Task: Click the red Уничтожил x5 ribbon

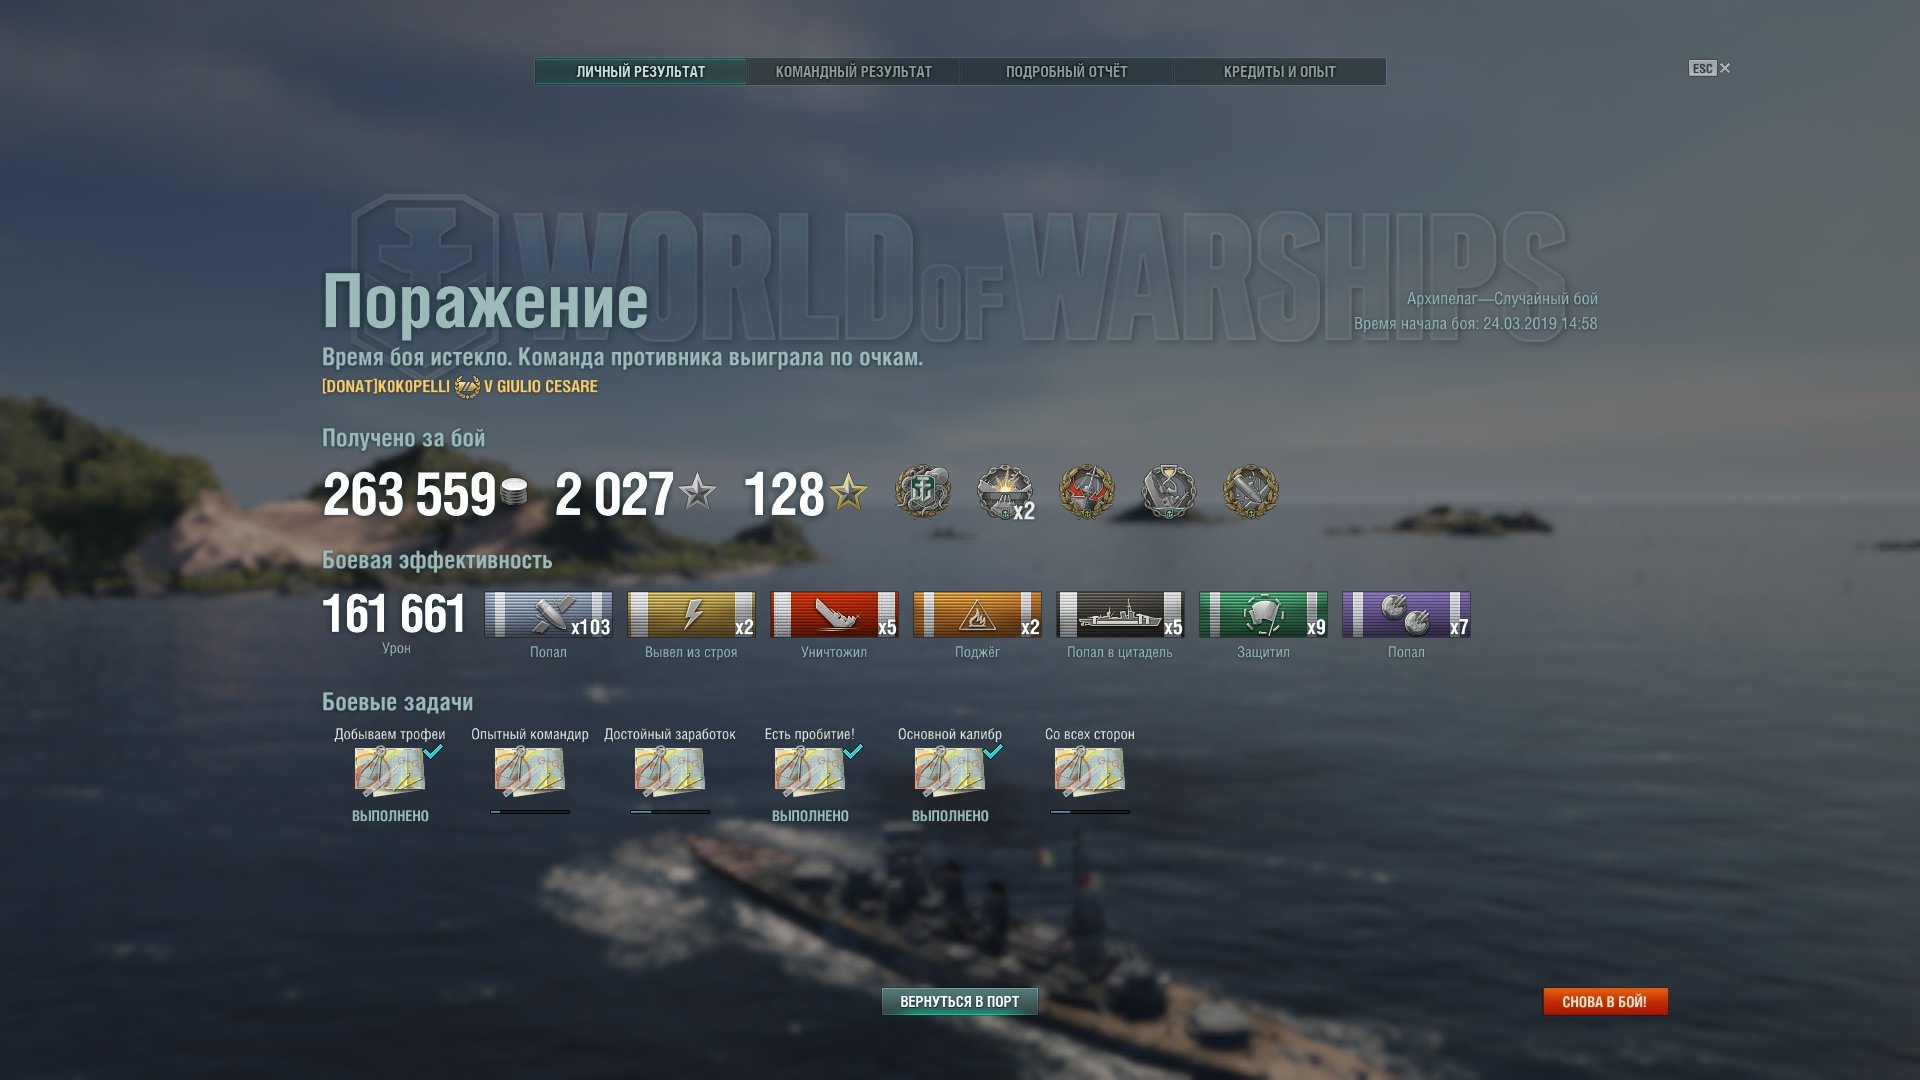Action: 834,614
